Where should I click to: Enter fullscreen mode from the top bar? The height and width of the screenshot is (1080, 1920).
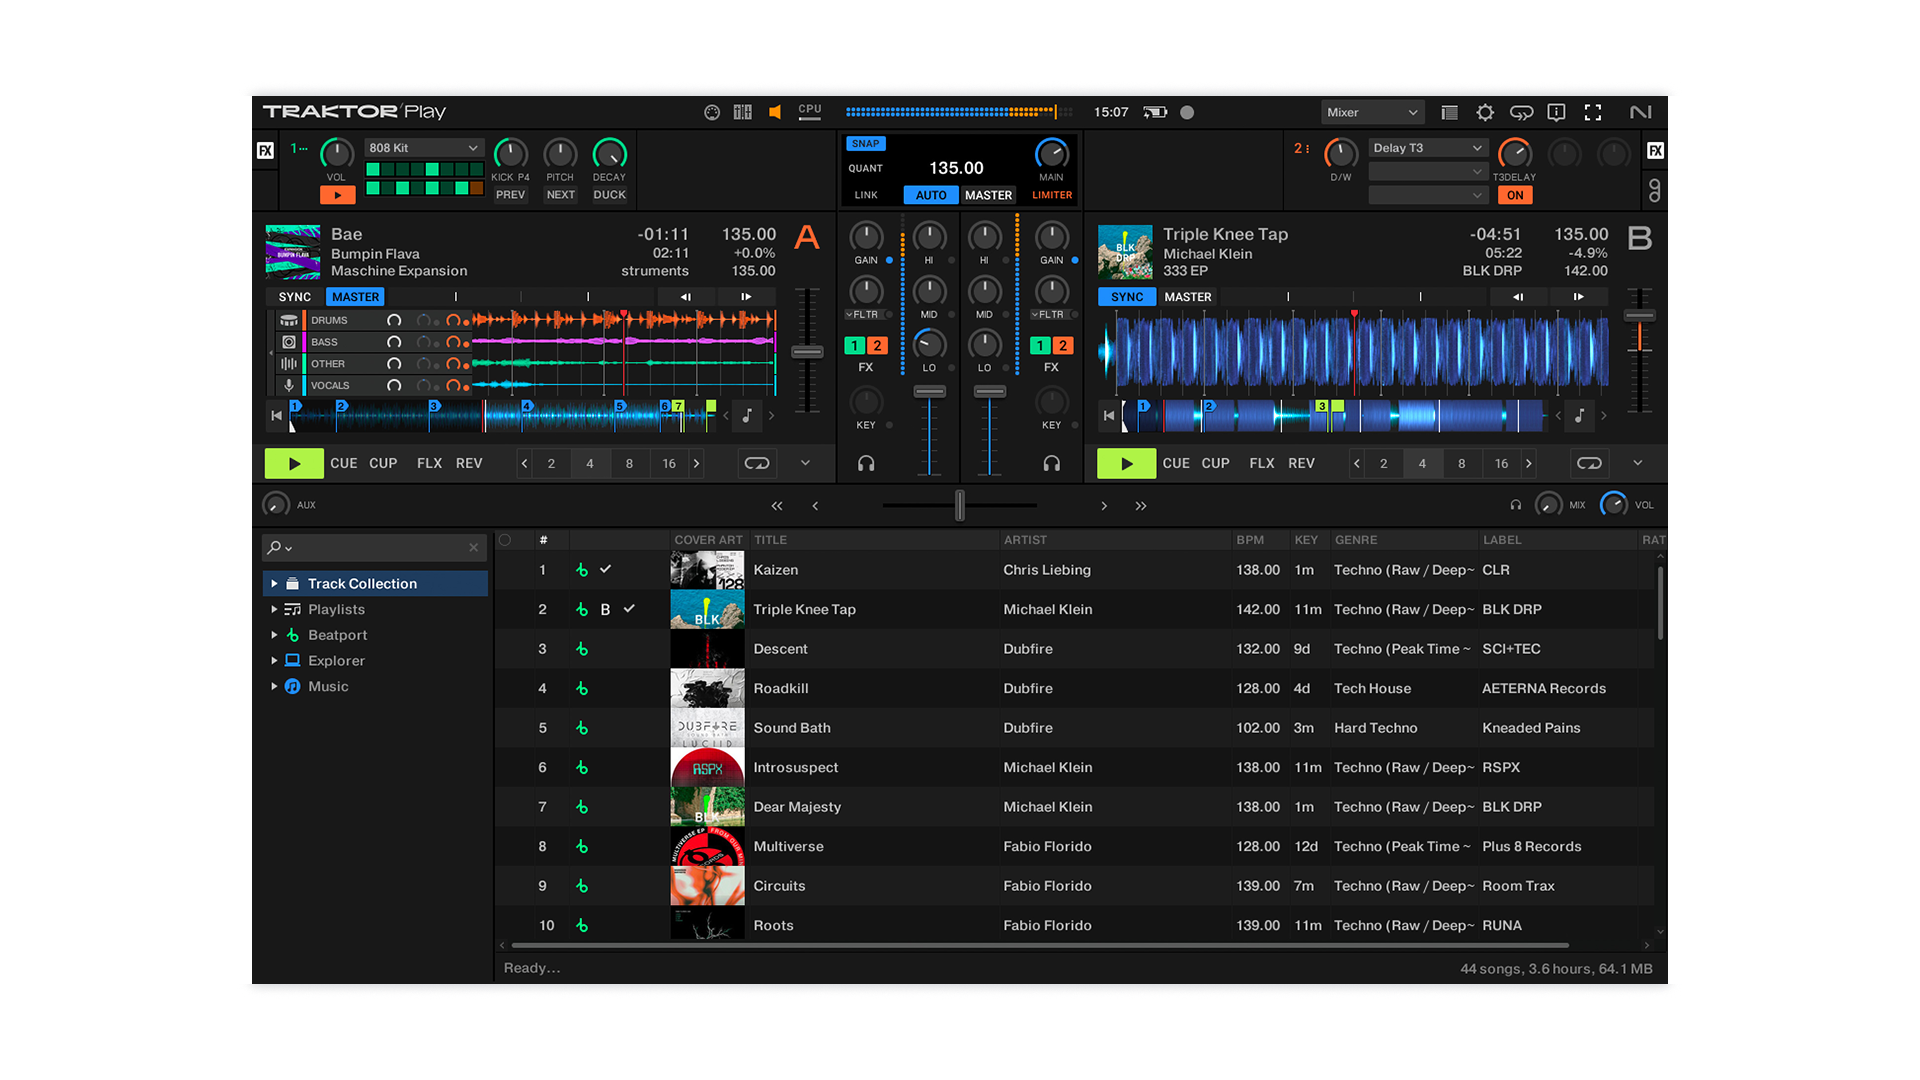click(x=1593, y=112)
